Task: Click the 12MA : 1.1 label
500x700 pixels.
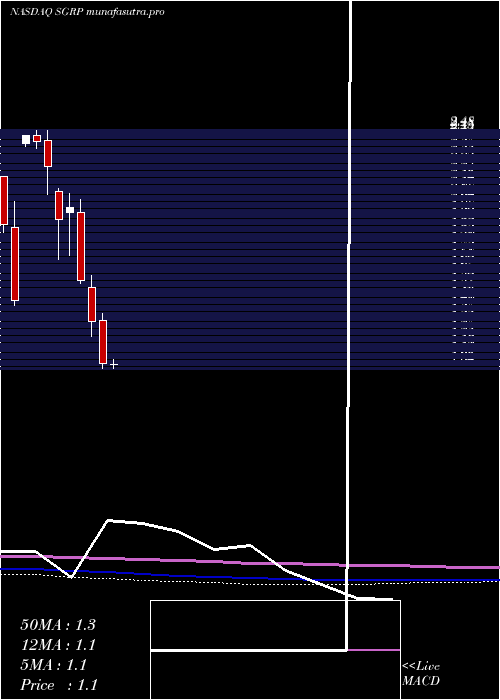Action: coord(58,645)
